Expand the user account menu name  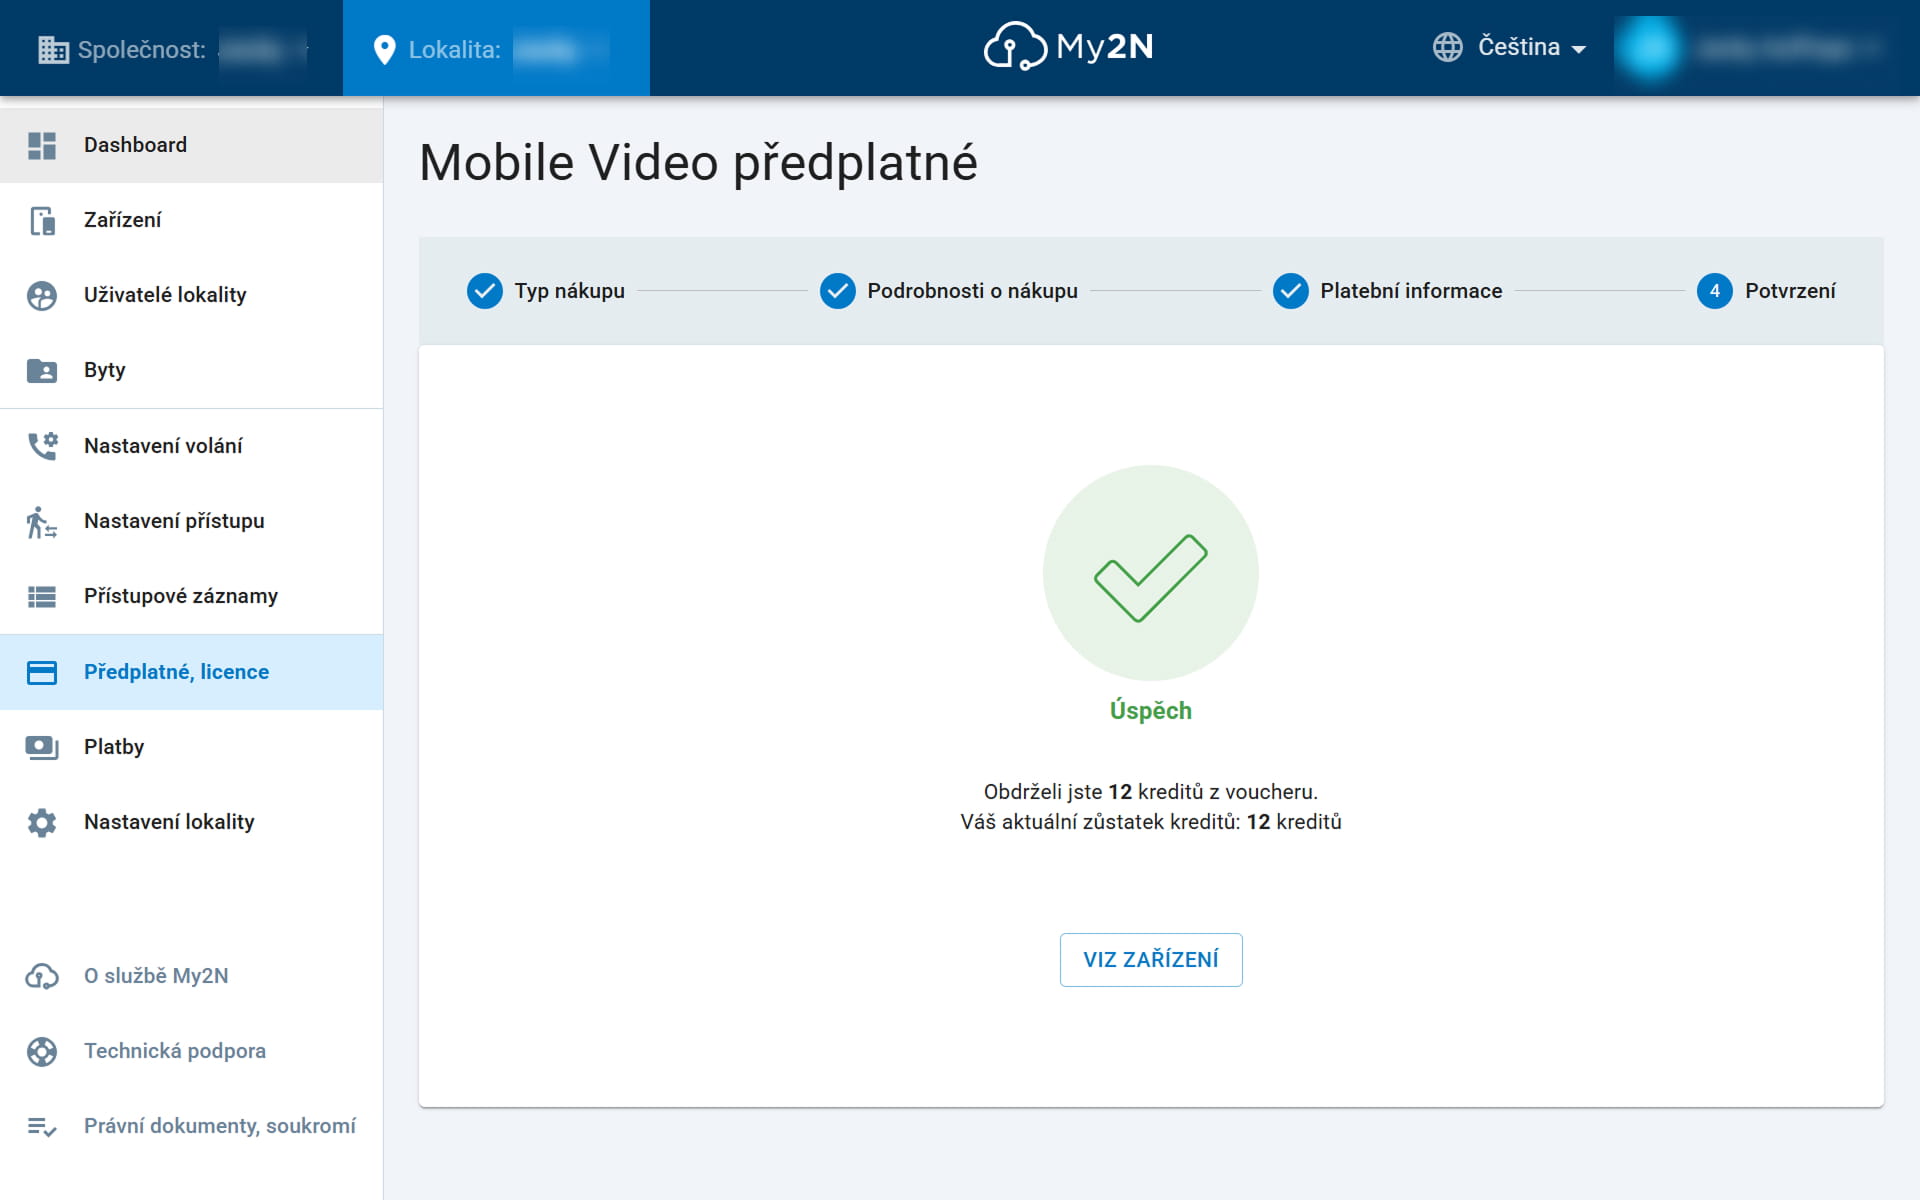coord(1787,48)
